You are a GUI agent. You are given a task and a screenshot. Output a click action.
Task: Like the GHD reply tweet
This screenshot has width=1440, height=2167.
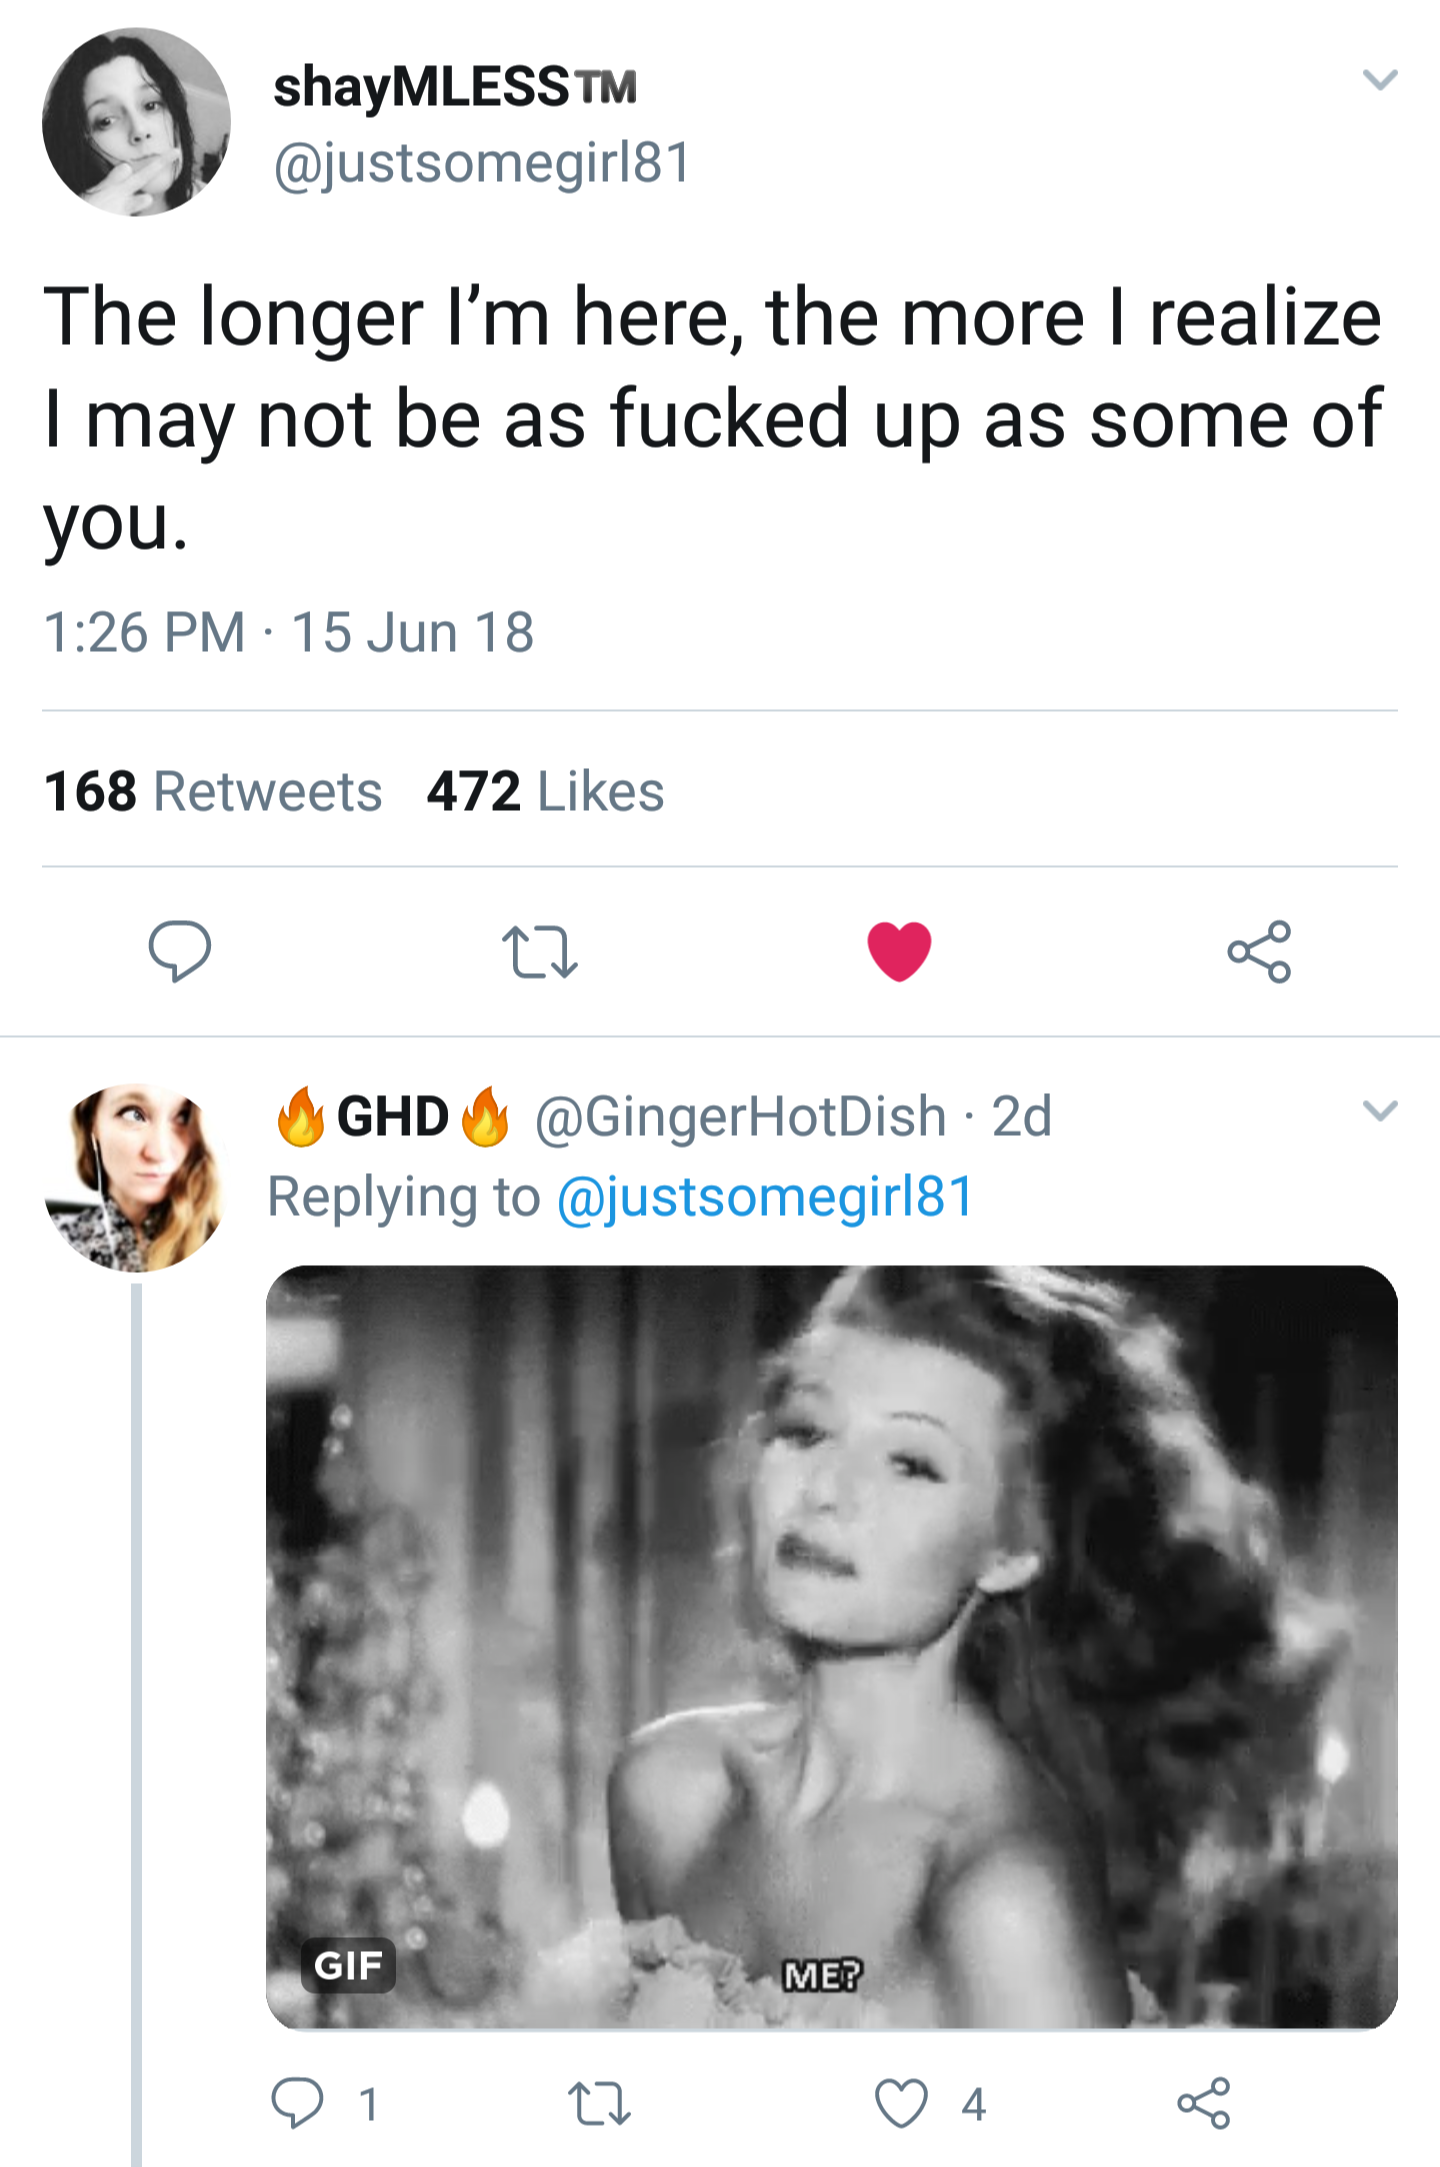(901, 2103)
